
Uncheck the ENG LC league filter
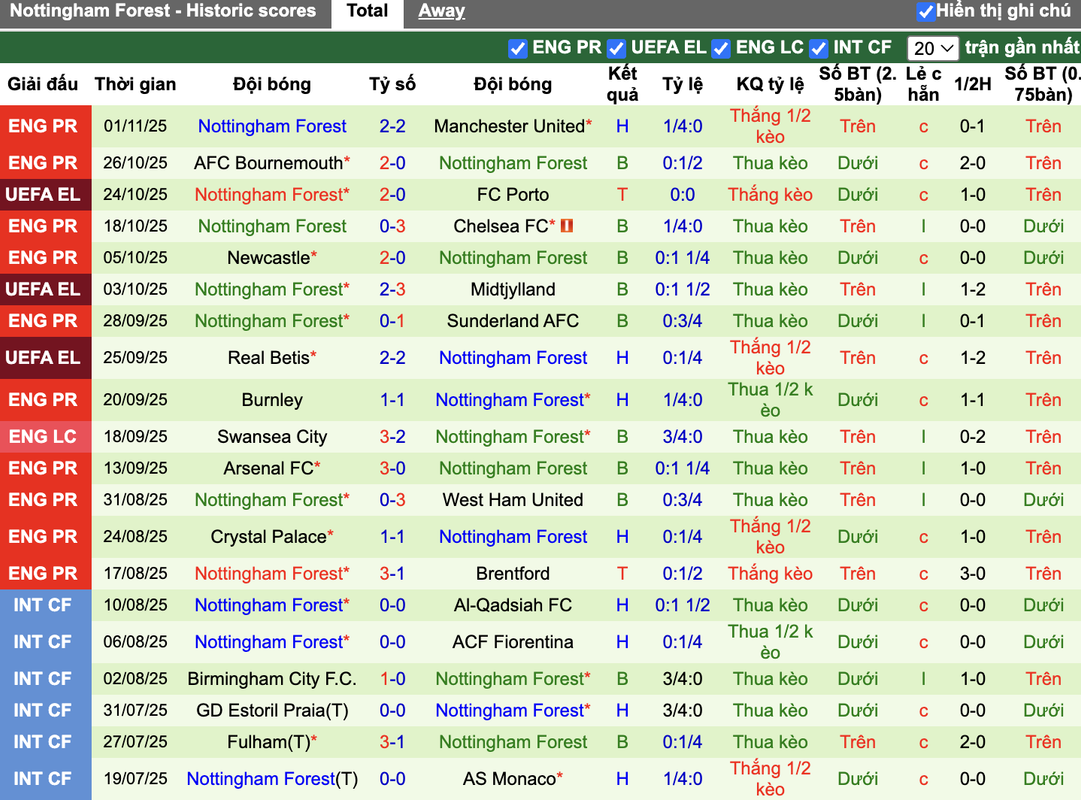pyautogui.click(x=720, y=48)
